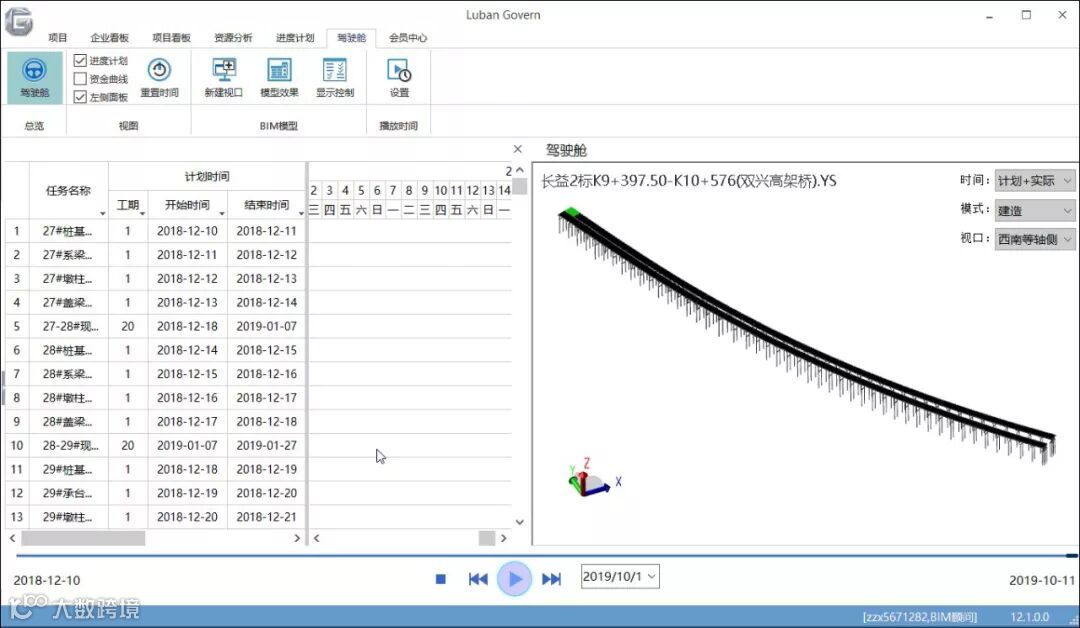Switch to the 企业看板 tab
This screenshot has height=628, width=1080.
(110, 38)
